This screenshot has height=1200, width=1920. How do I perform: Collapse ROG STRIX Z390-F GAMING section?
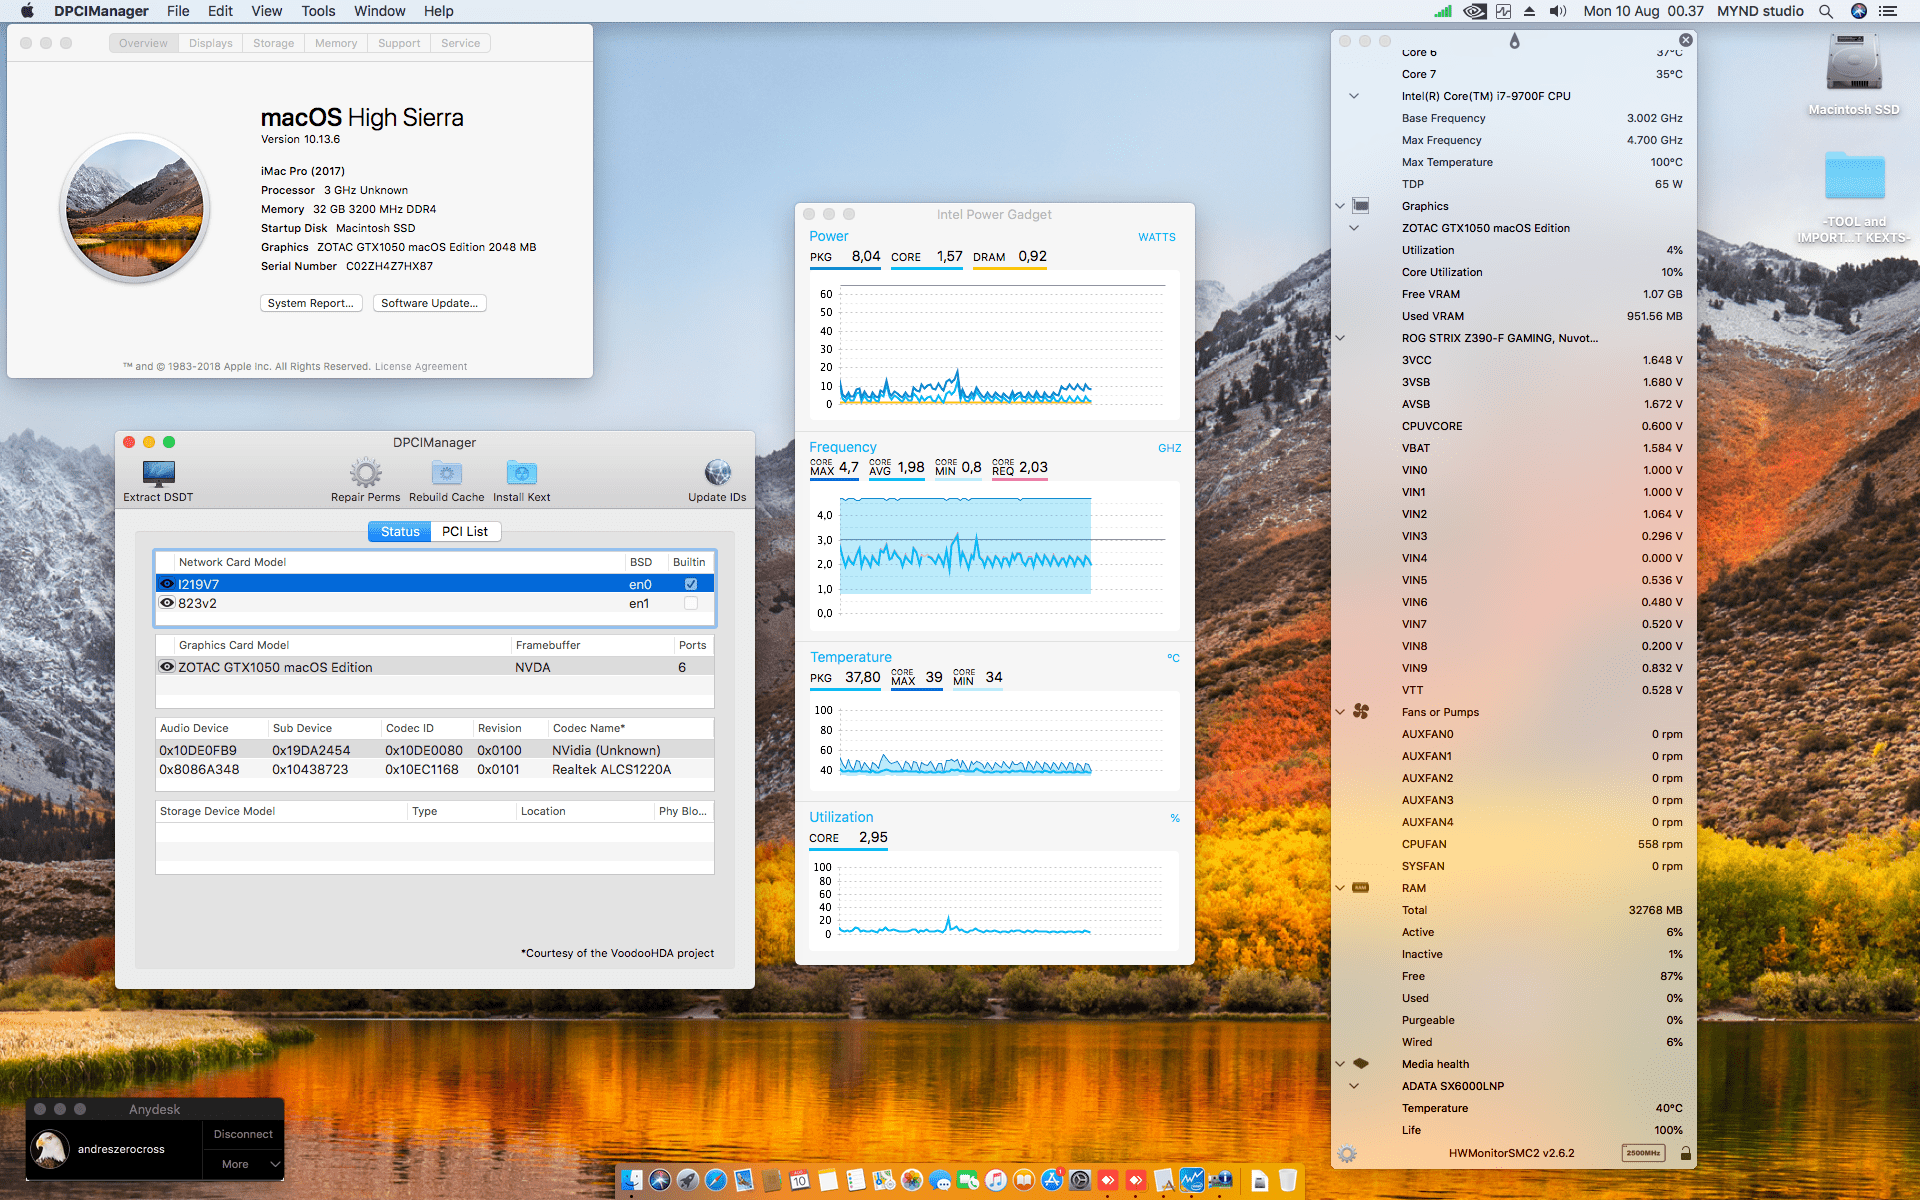(1340, 338)
